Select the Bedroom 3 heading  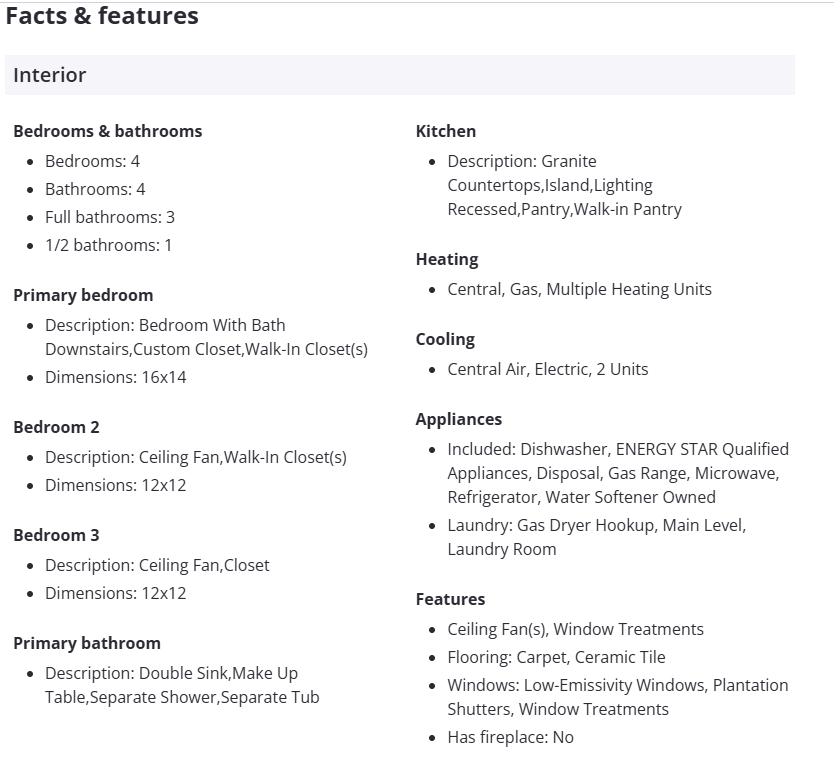[x=56, y=535]
